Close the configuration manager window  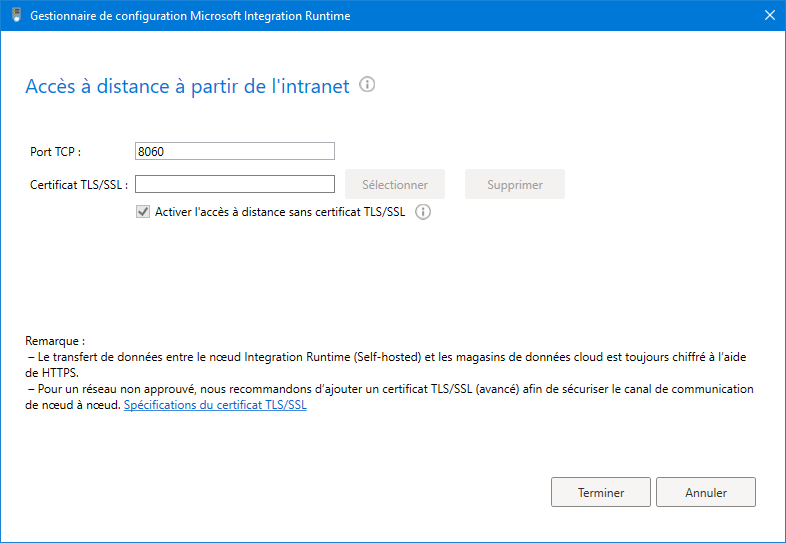pyautogui.click(x=770, y=15)
